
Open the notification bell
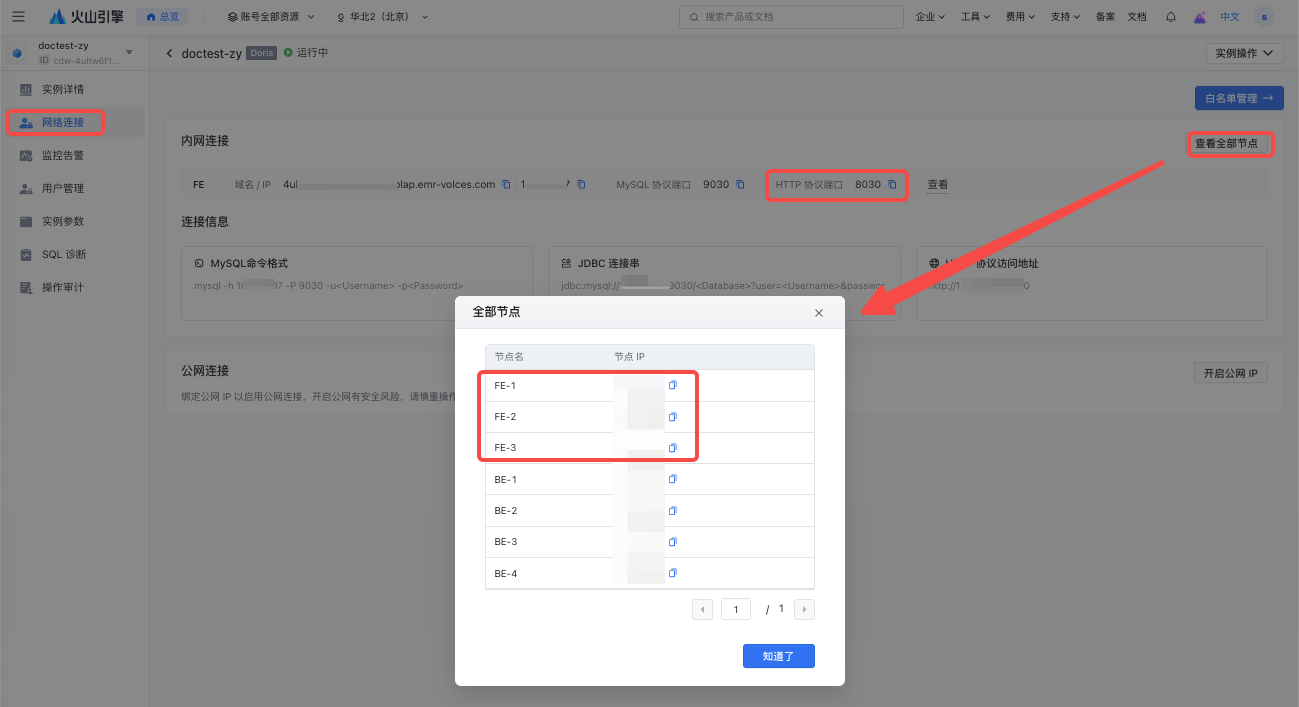(1171, 17)
